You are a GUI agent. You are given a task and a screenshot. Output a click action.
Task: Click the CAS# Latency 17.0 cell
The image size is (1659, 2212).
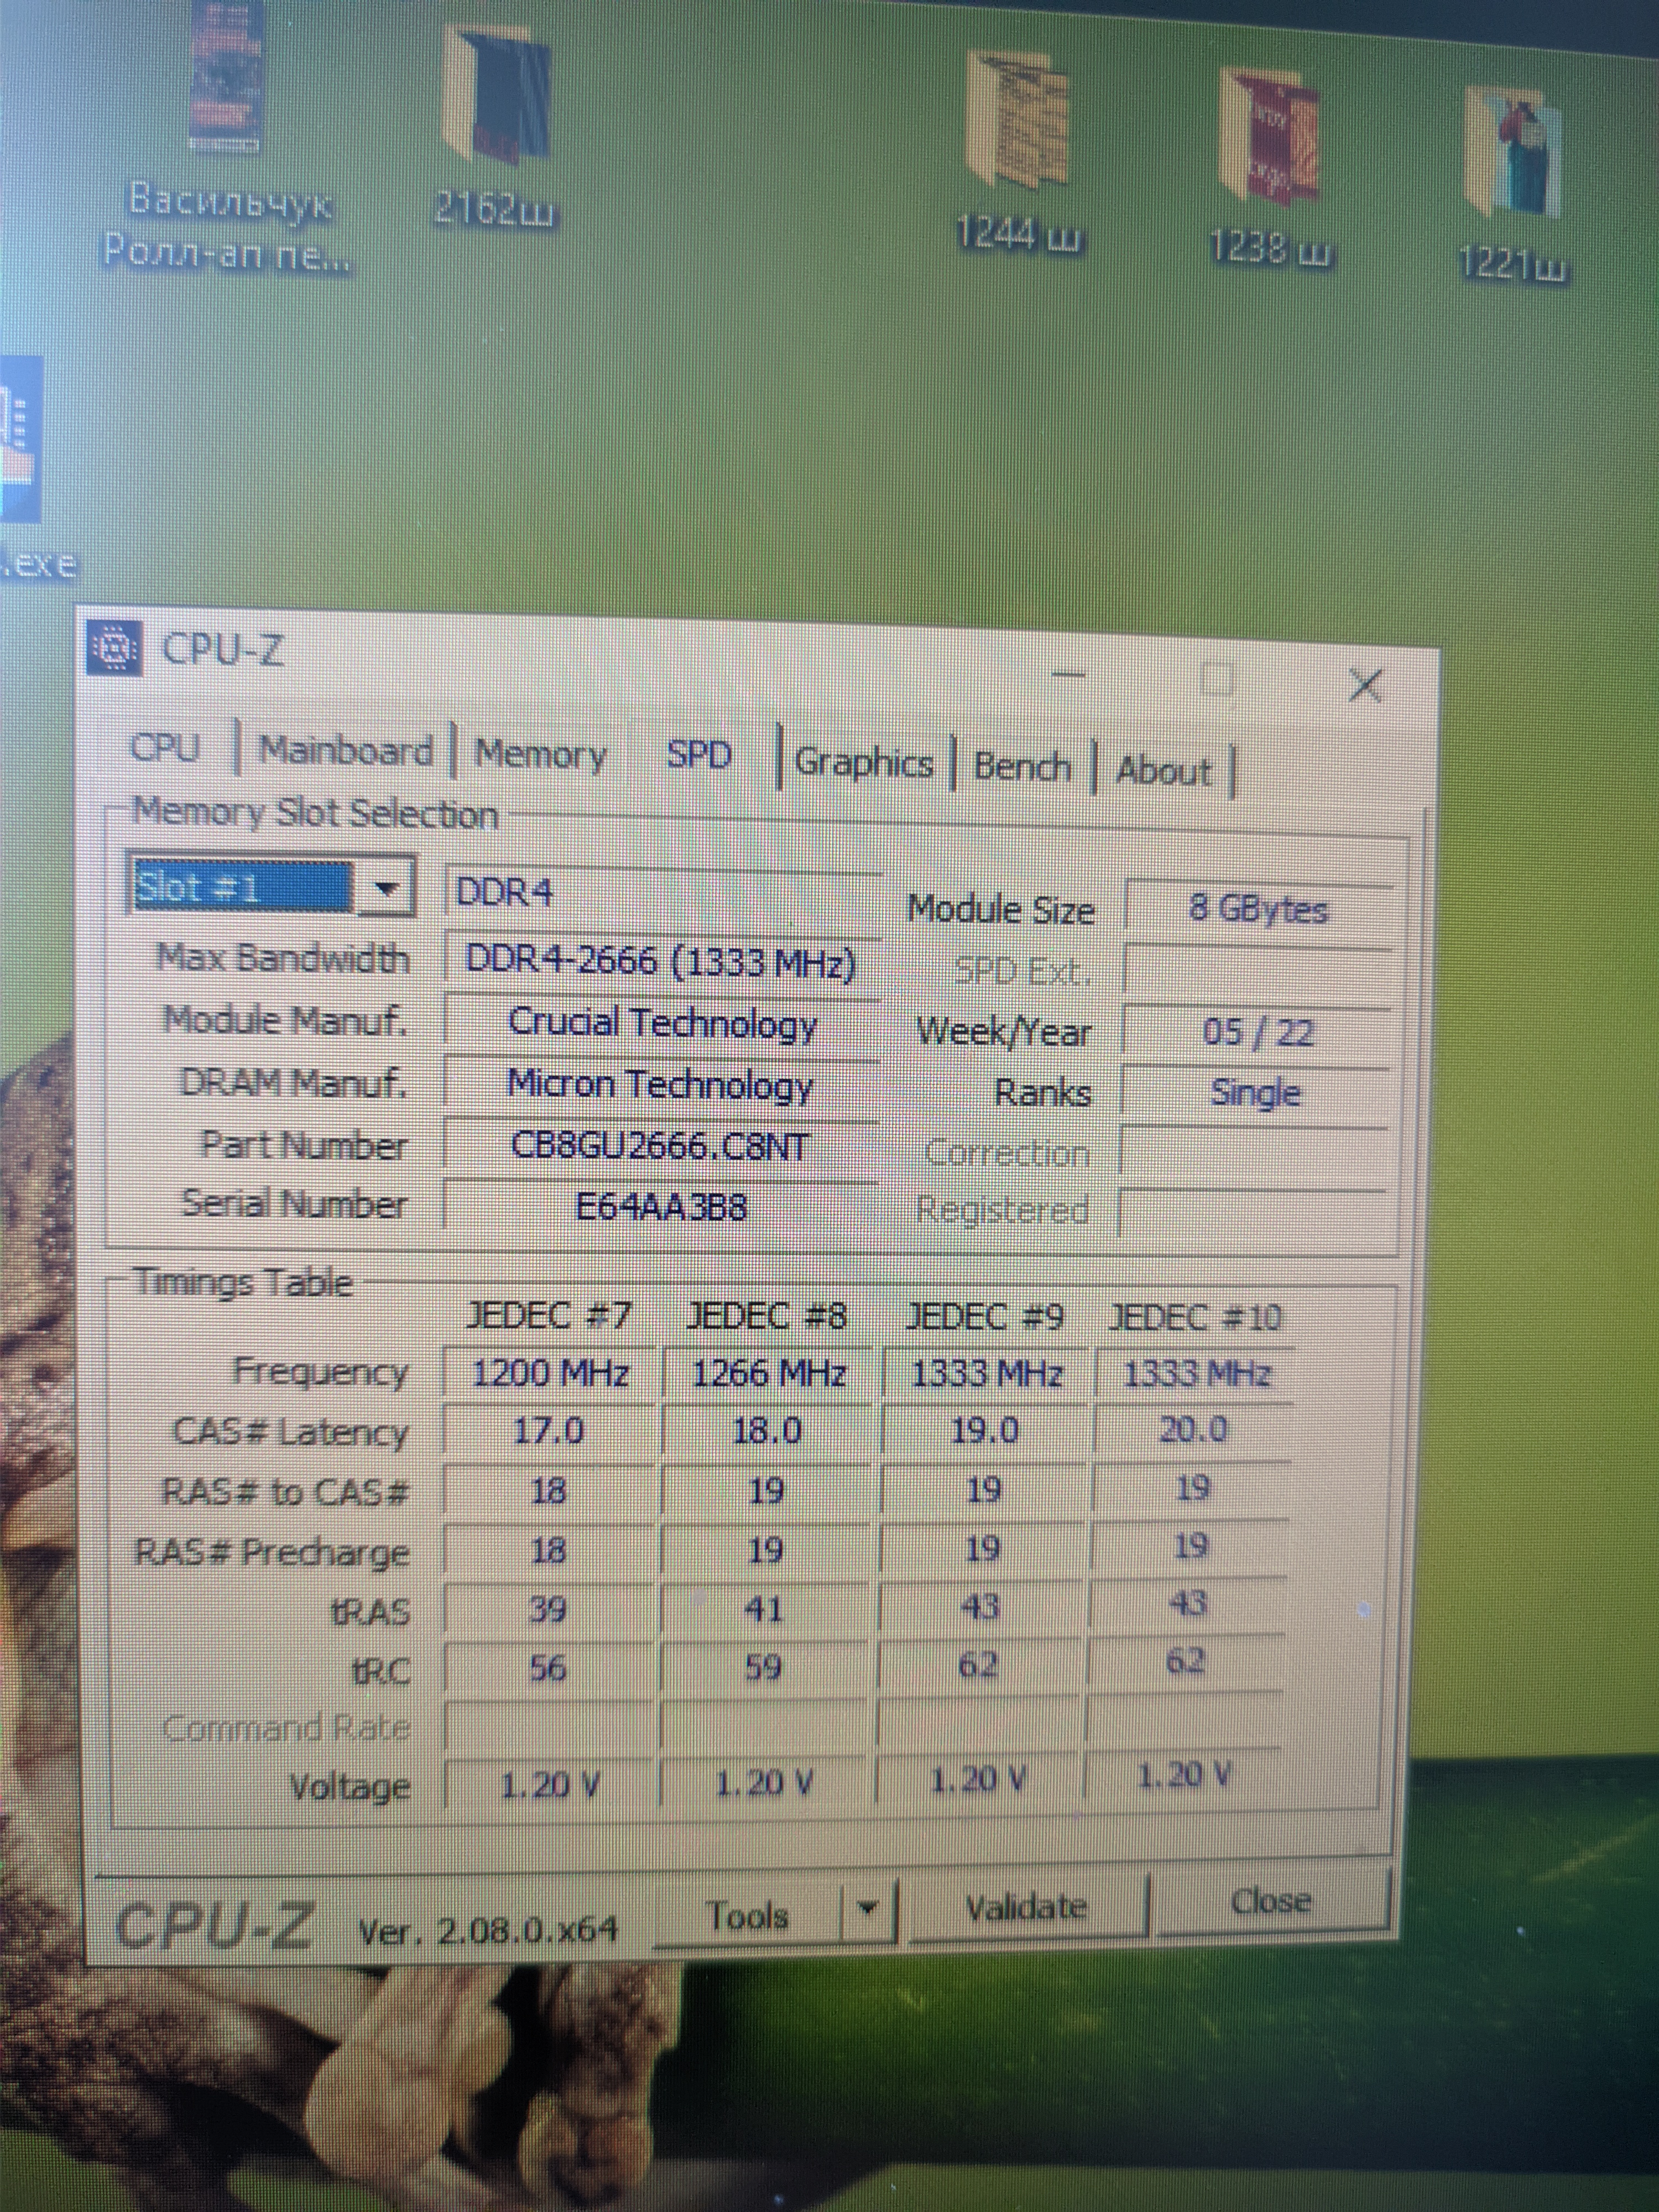pos(549,1431)
